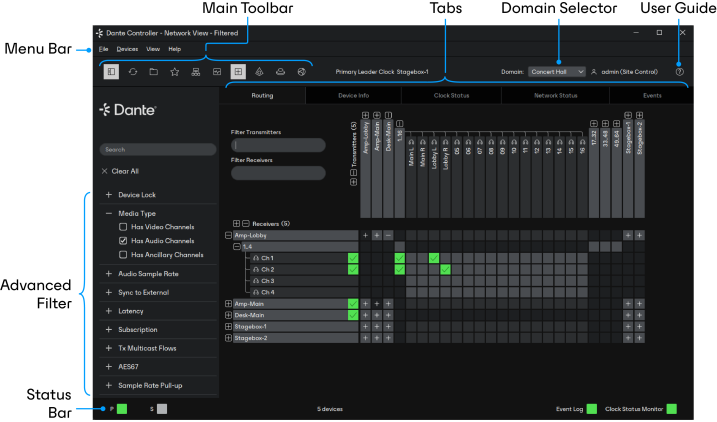The image size is (717, 422).
Task: Click the monitor graph toolbar icon
Action: click(x=217, y=72)
